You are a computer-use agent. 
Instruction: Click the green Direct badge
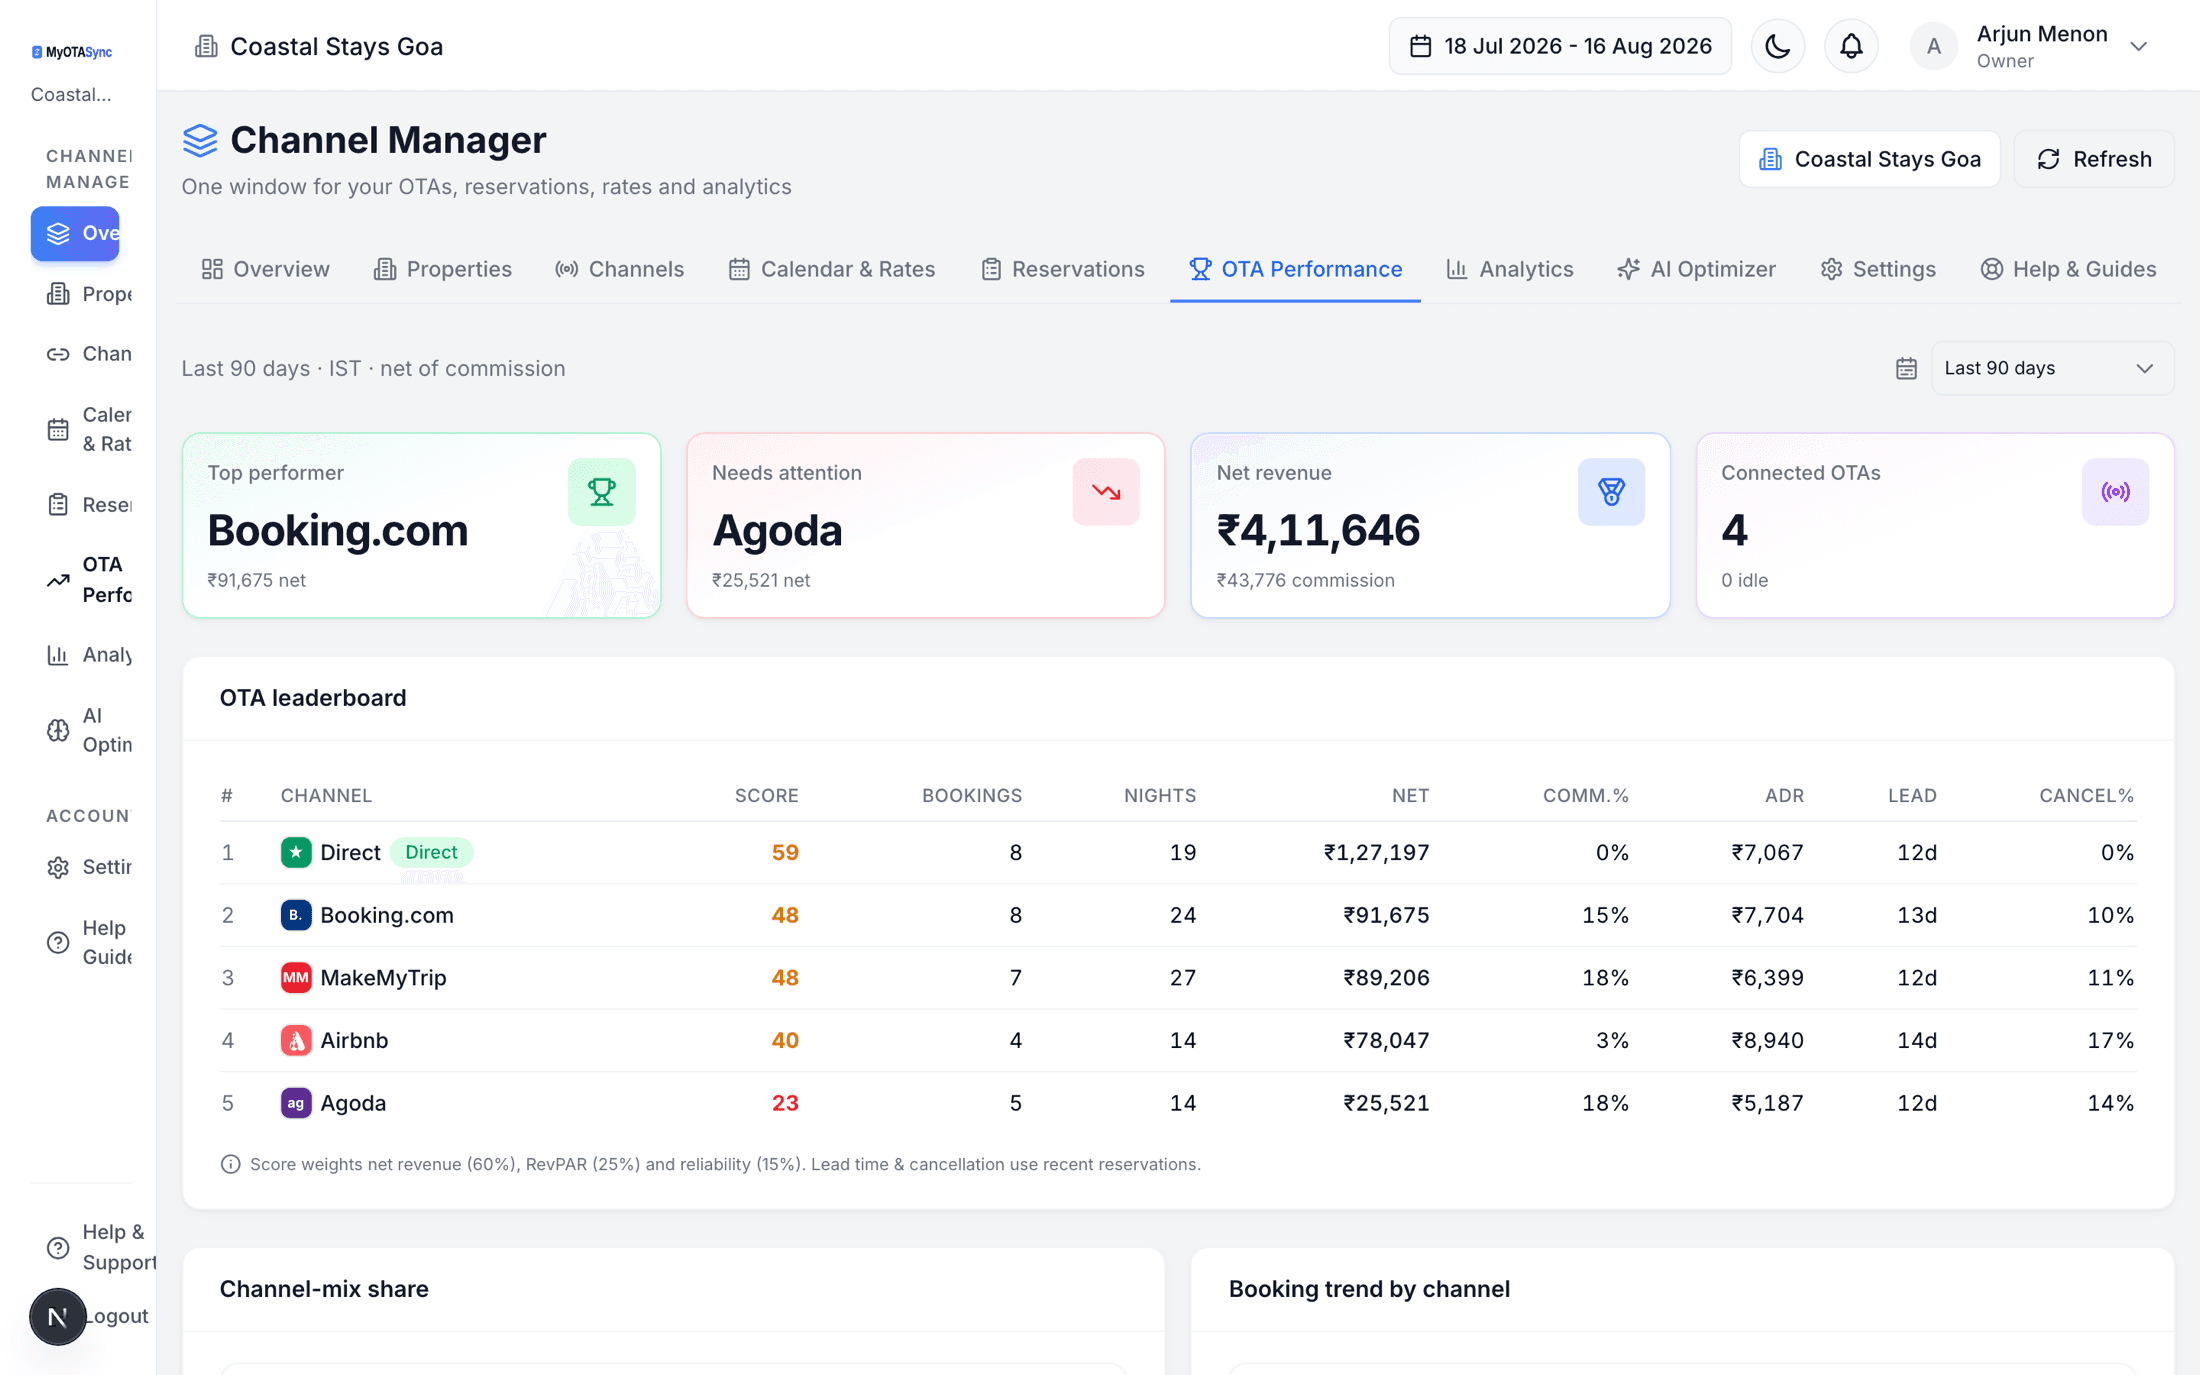tap(431, 852)
